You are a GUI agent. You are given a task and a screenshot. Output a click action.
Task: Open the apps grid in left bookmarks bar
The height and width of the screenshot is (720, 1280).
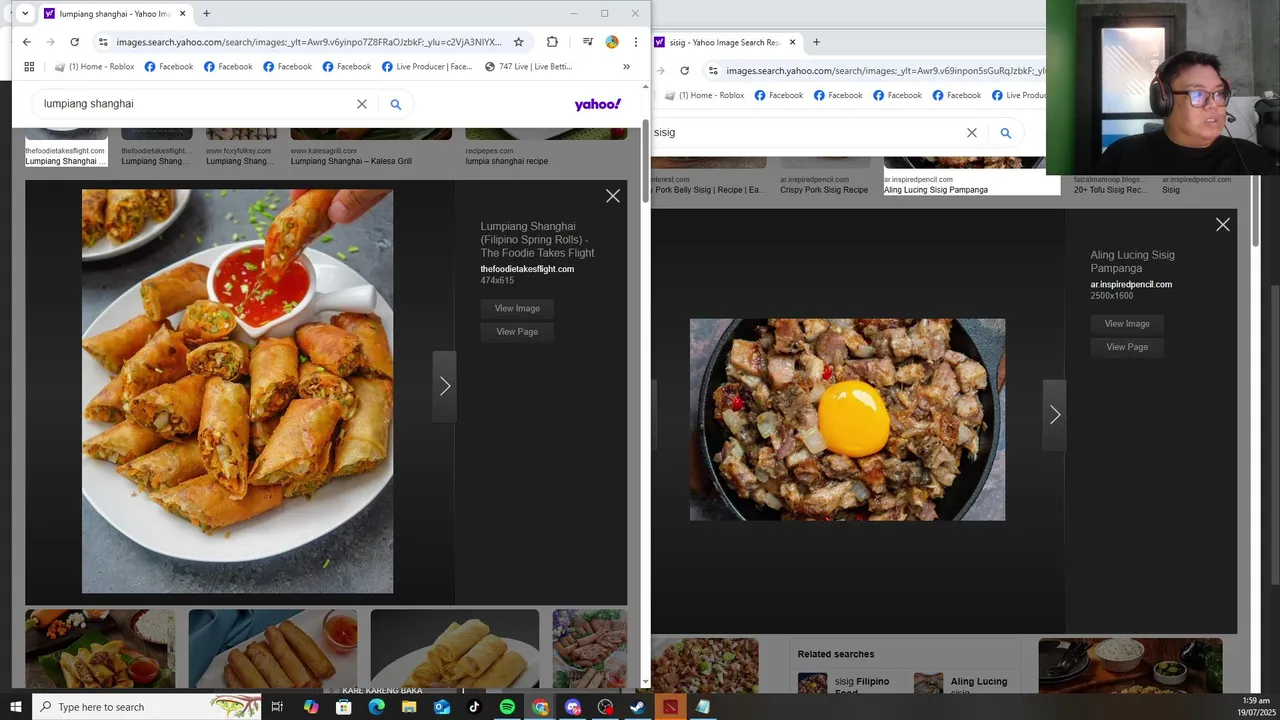click(x=29, y=67)
